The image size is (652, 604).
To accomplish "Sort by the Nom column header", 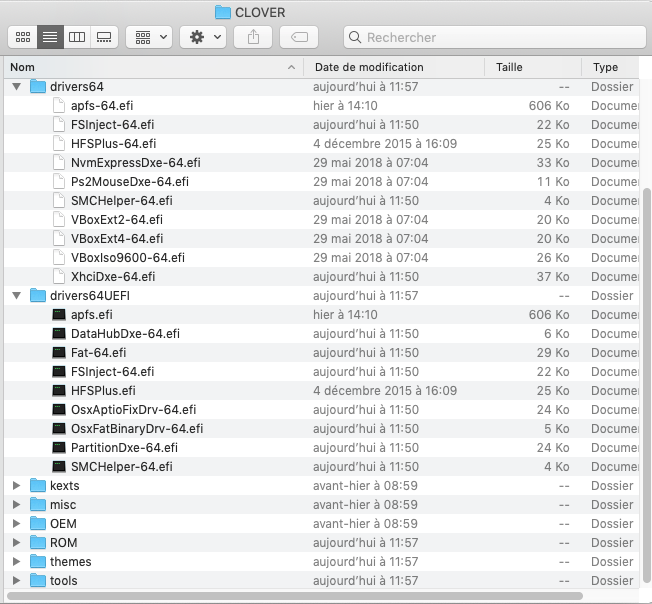I will (x=154, y=67).
